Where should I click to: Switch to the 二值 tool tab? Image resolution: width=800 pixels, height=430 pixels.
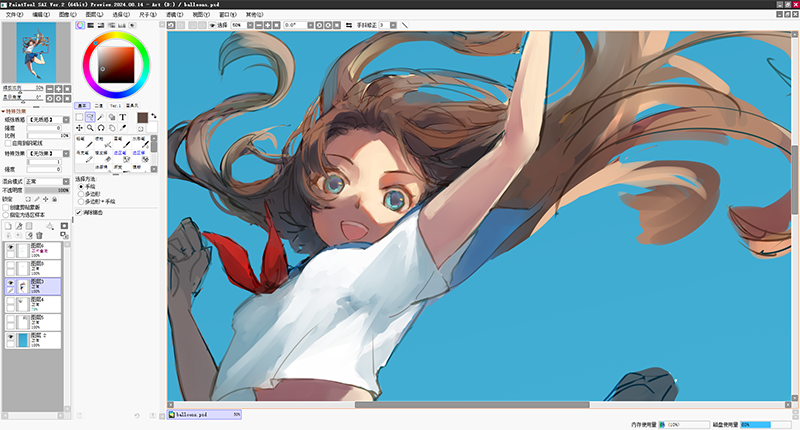pos(99,106)
